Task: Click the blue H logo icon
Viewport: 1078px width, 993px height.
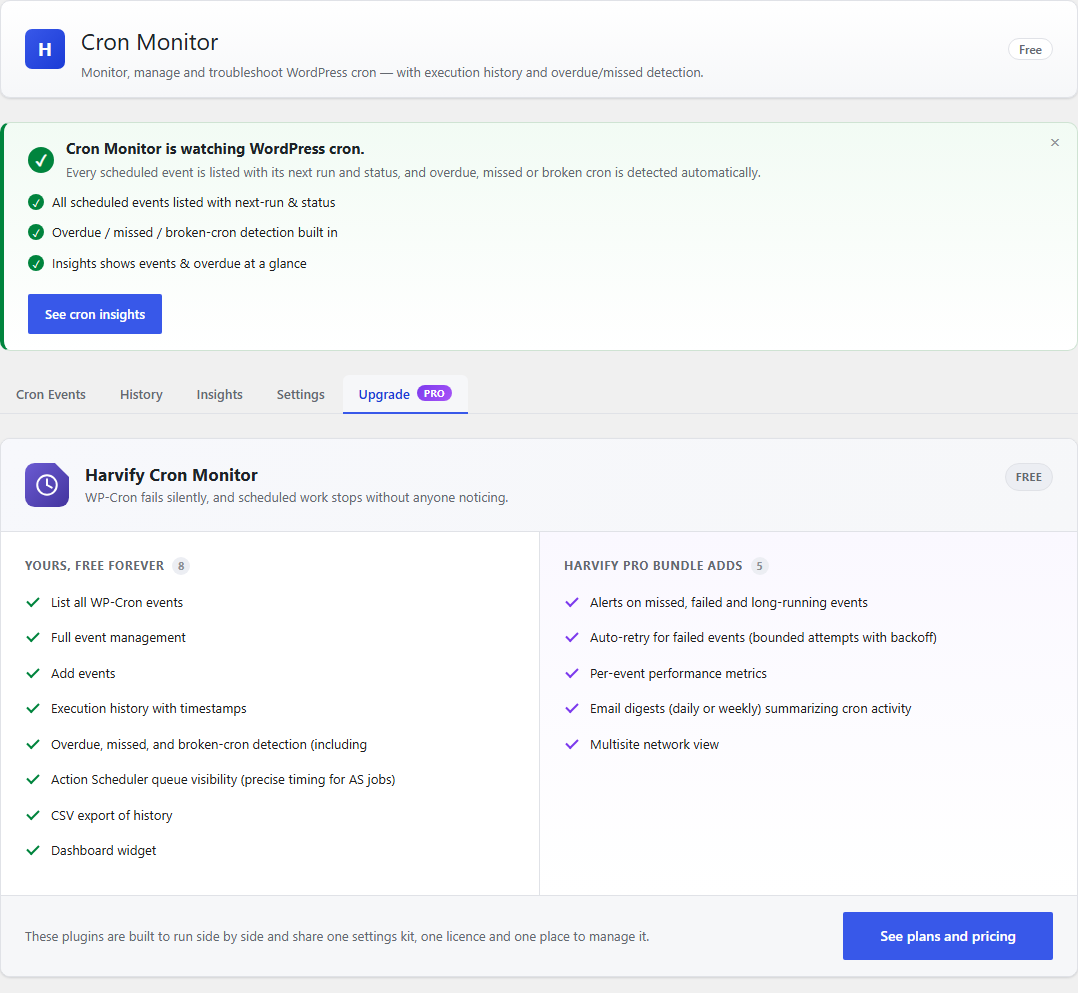Action: (45, 49)
